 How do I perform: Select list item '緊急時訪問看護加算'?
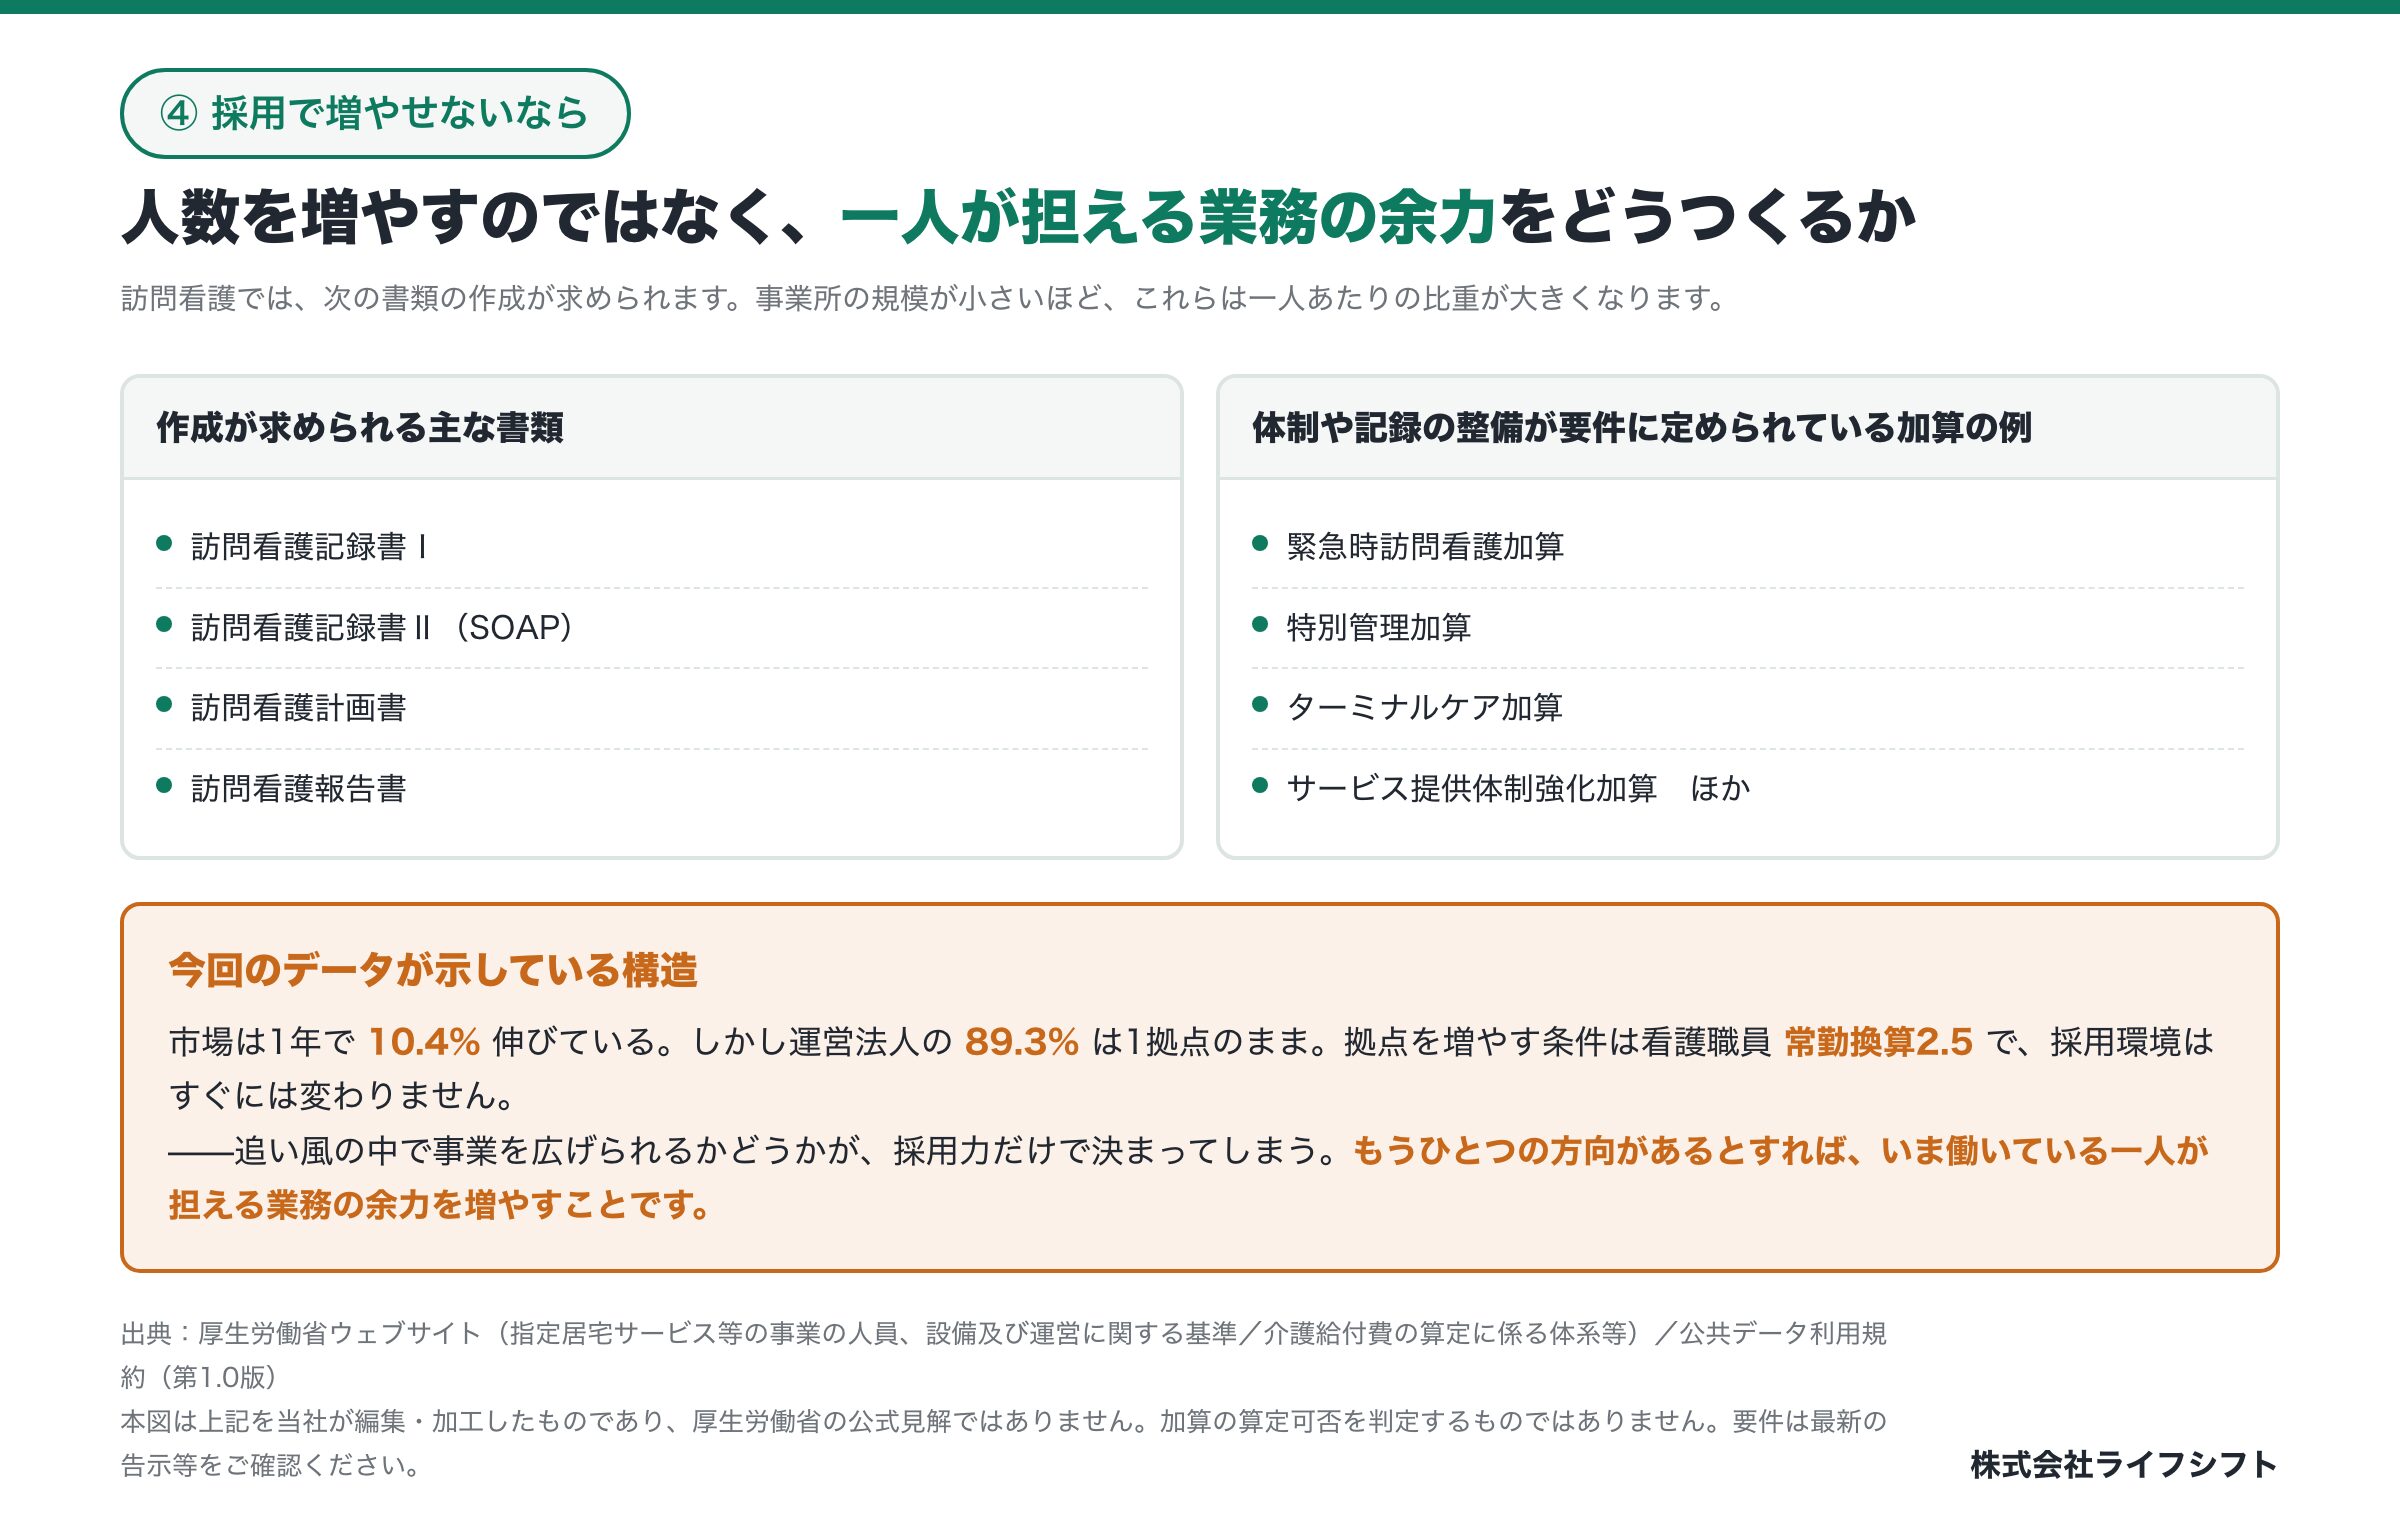pos(1748,547)
